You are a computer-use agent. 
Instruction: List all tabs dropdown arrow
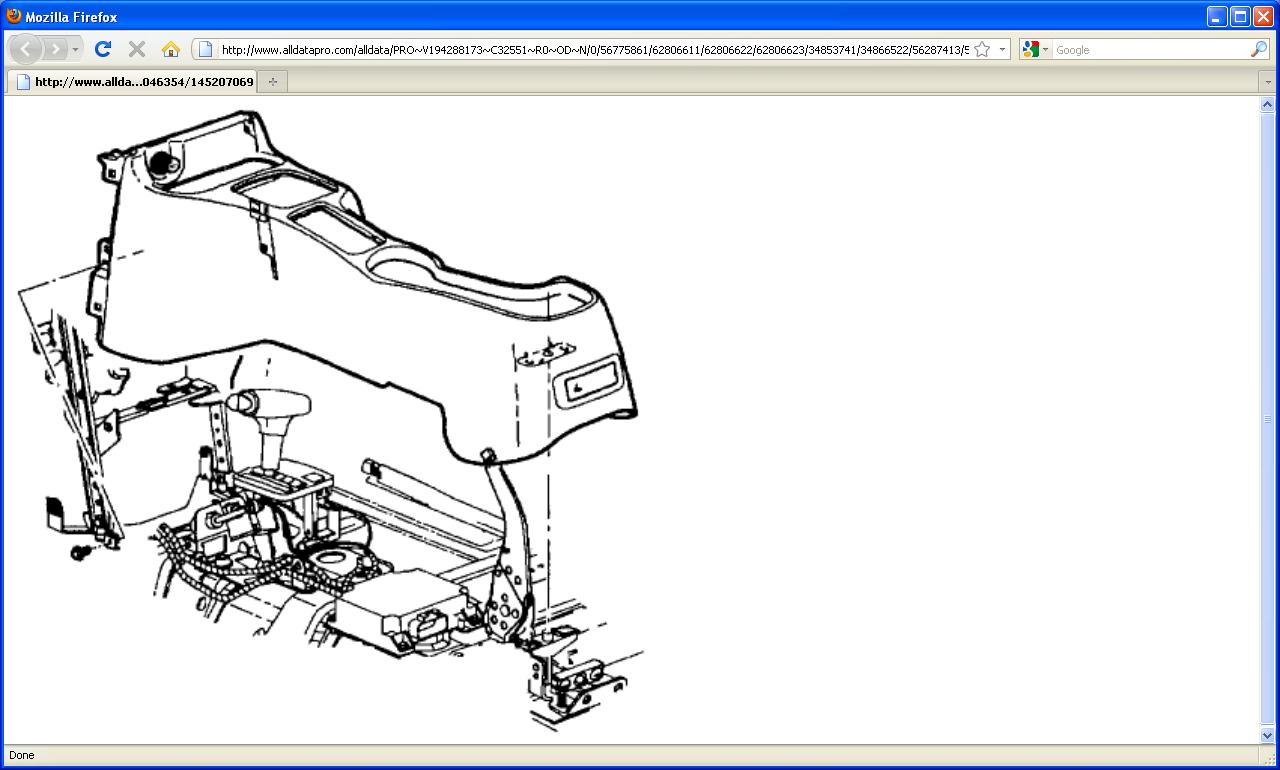(x=1267, y=82)
